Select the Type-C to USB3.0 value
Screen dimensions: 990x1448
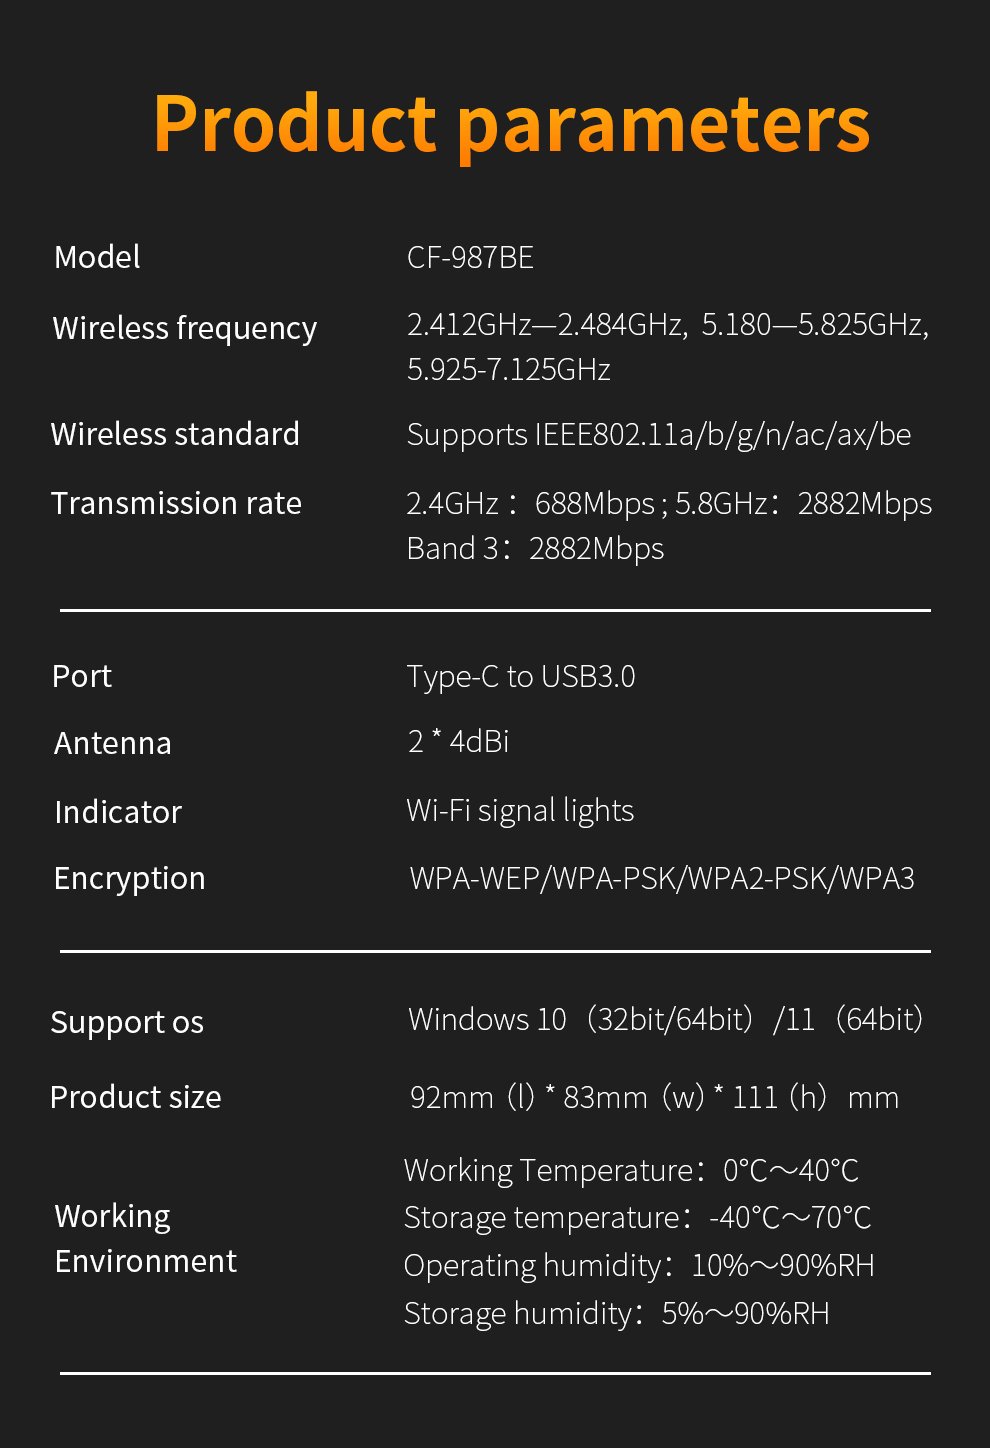tap(520, 677)
